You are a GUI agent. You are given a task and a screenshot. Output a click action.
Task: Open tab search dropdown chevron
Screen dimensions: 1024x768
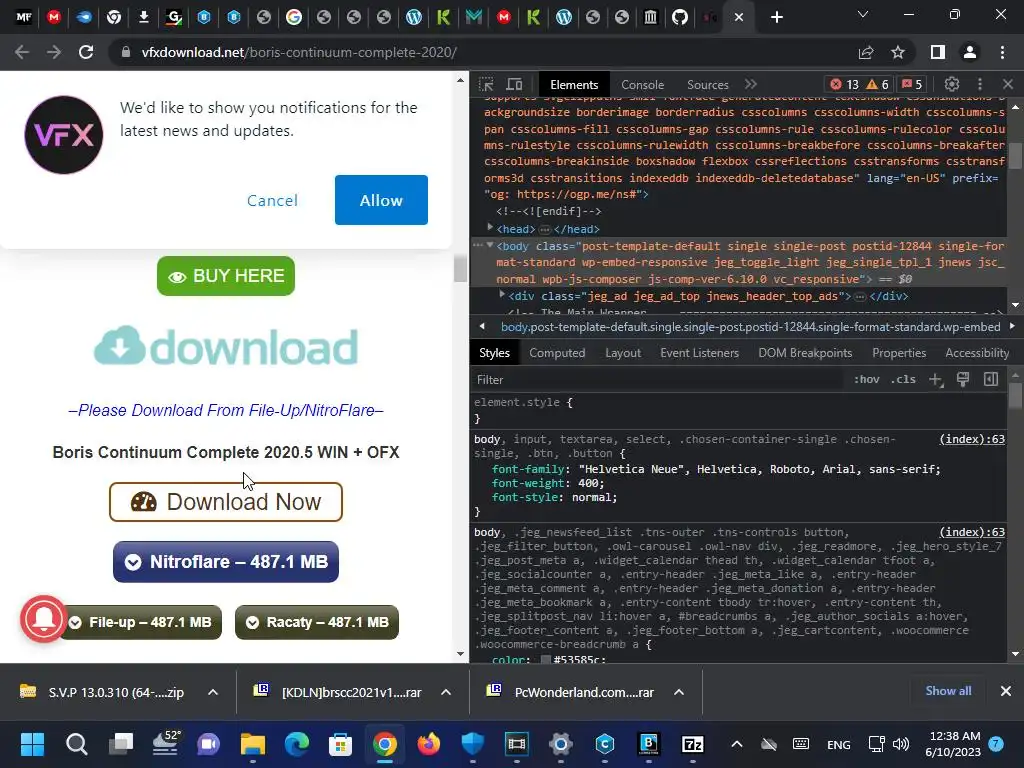click(x=863, y=14)
